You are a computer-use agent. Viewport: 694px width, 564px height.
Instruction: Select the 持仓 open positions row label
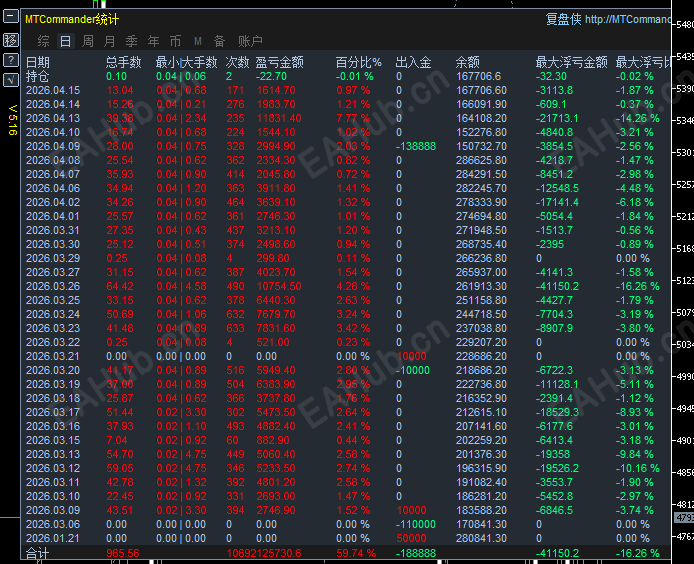38,77
